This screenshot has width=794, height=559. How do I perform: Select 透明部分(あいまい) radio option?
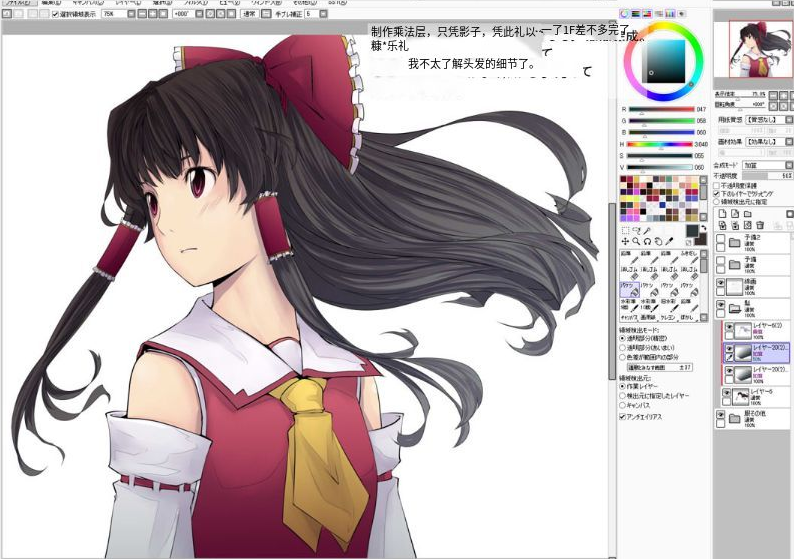pos(623,348)
